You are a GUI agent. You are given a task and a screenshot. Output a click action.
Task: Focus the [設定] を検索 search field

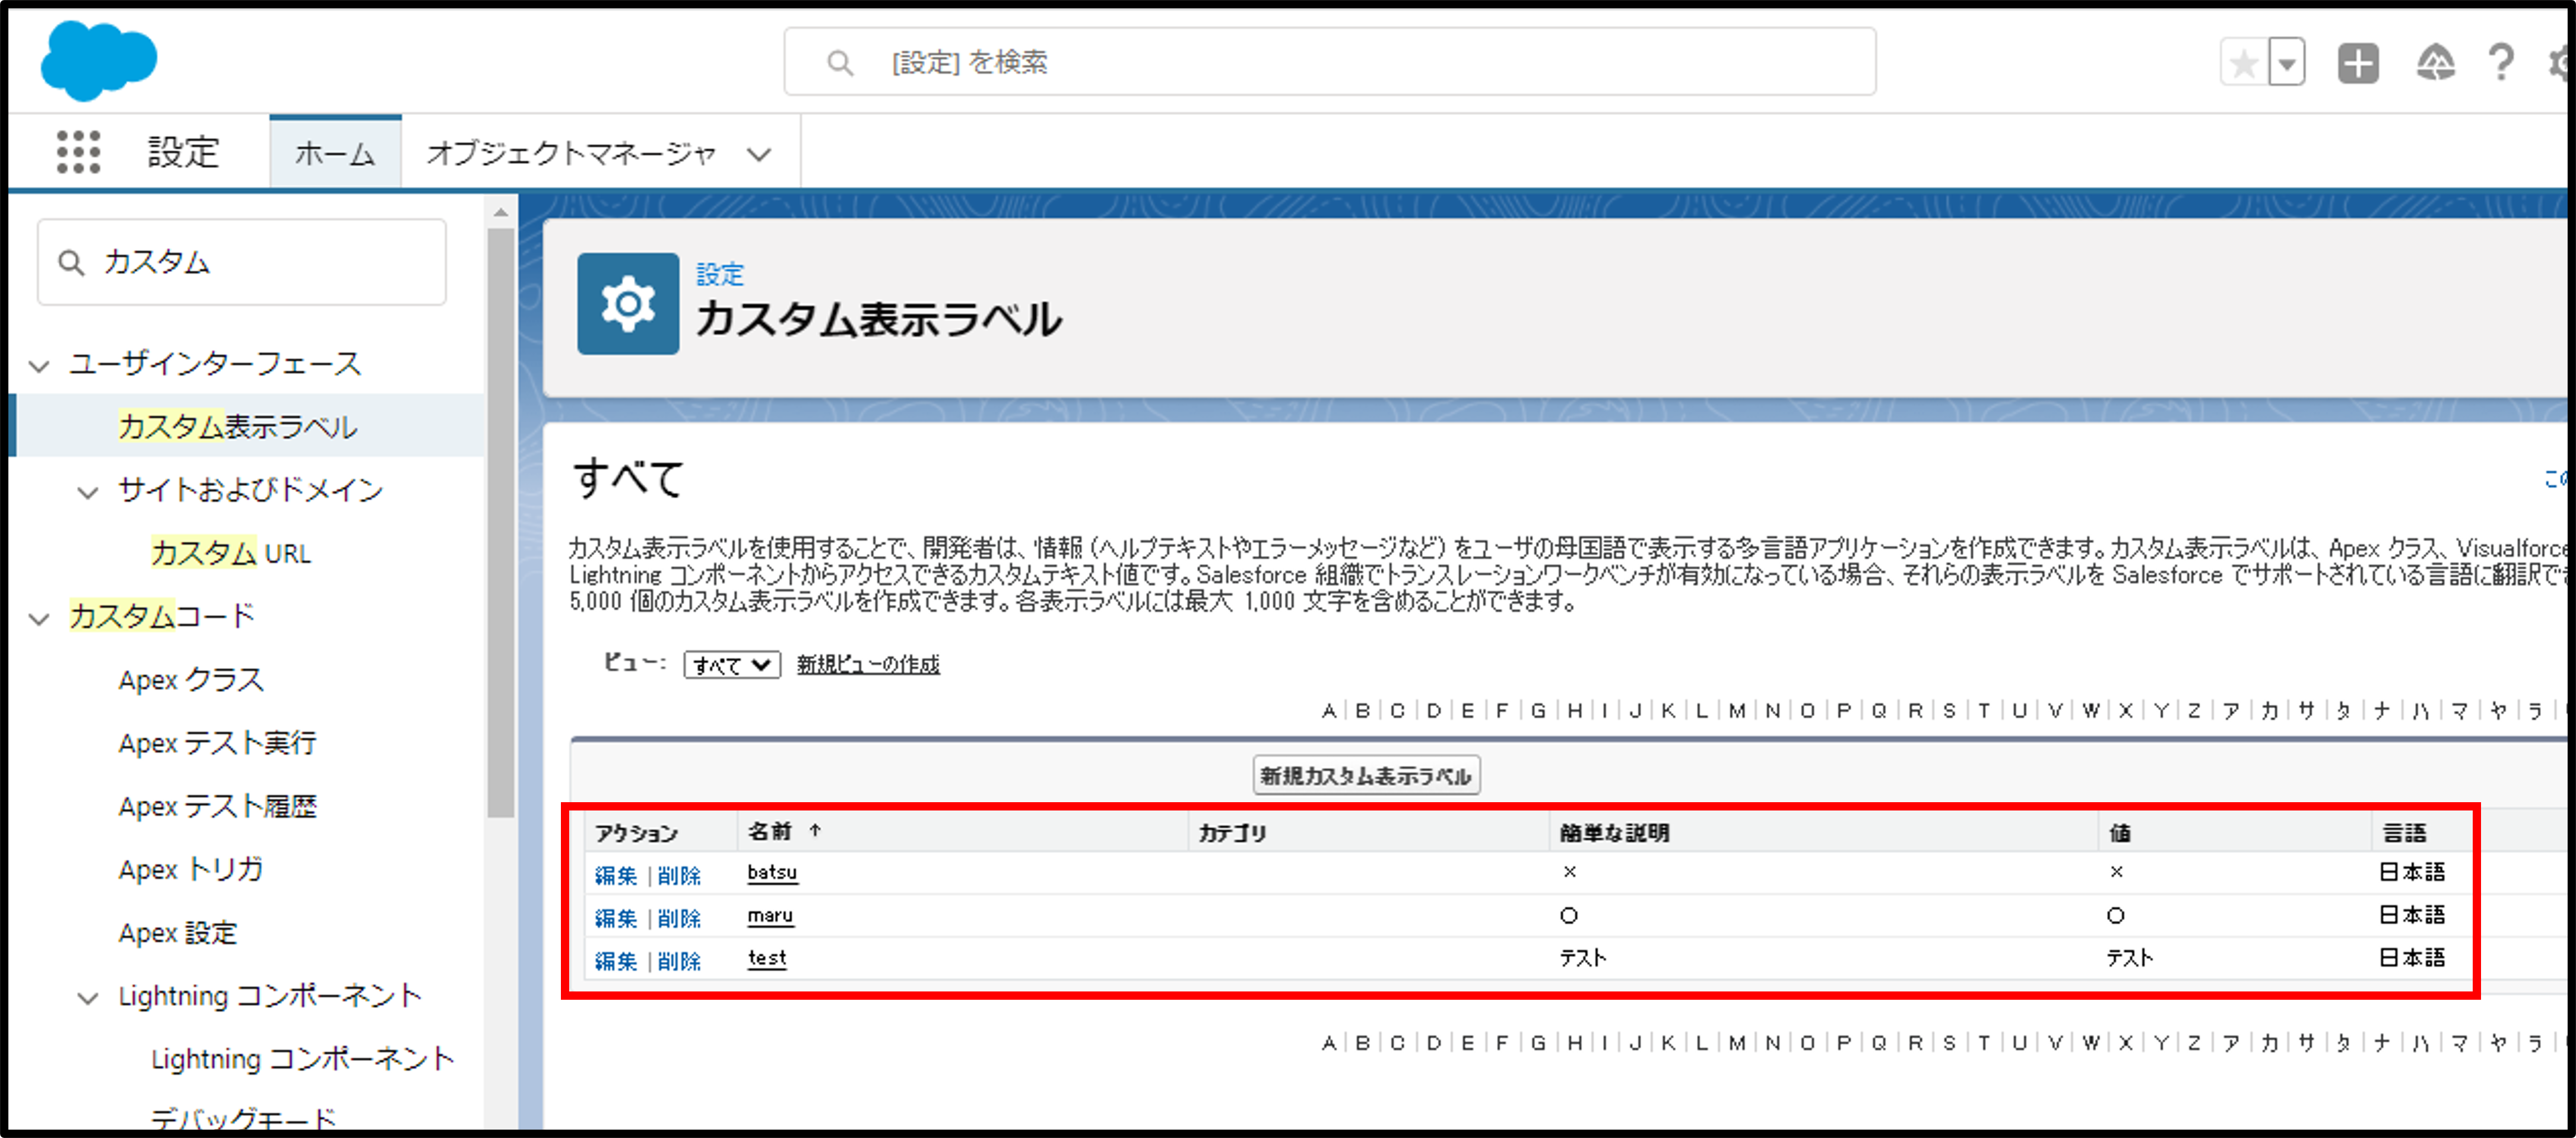1330,62
